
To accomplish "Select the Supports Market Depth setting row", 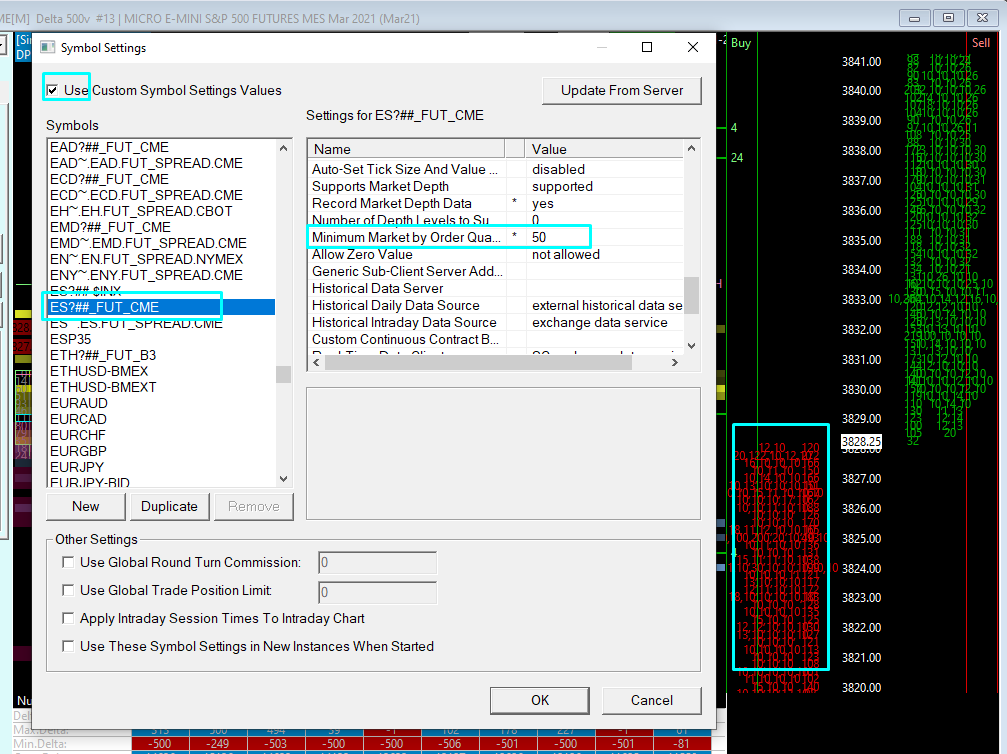I will point(496,186).
